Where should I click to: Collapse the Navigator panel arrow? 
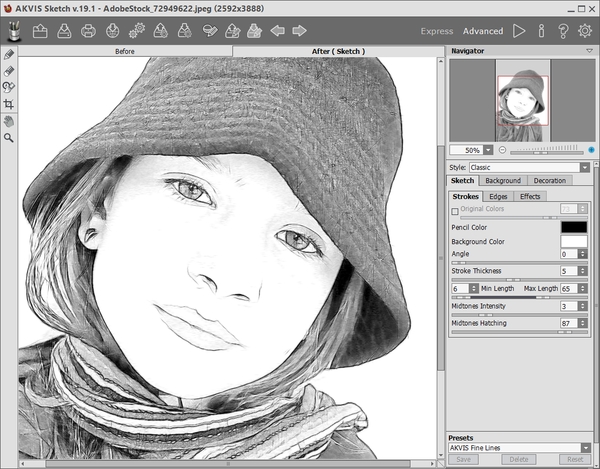tap(589, 51)
